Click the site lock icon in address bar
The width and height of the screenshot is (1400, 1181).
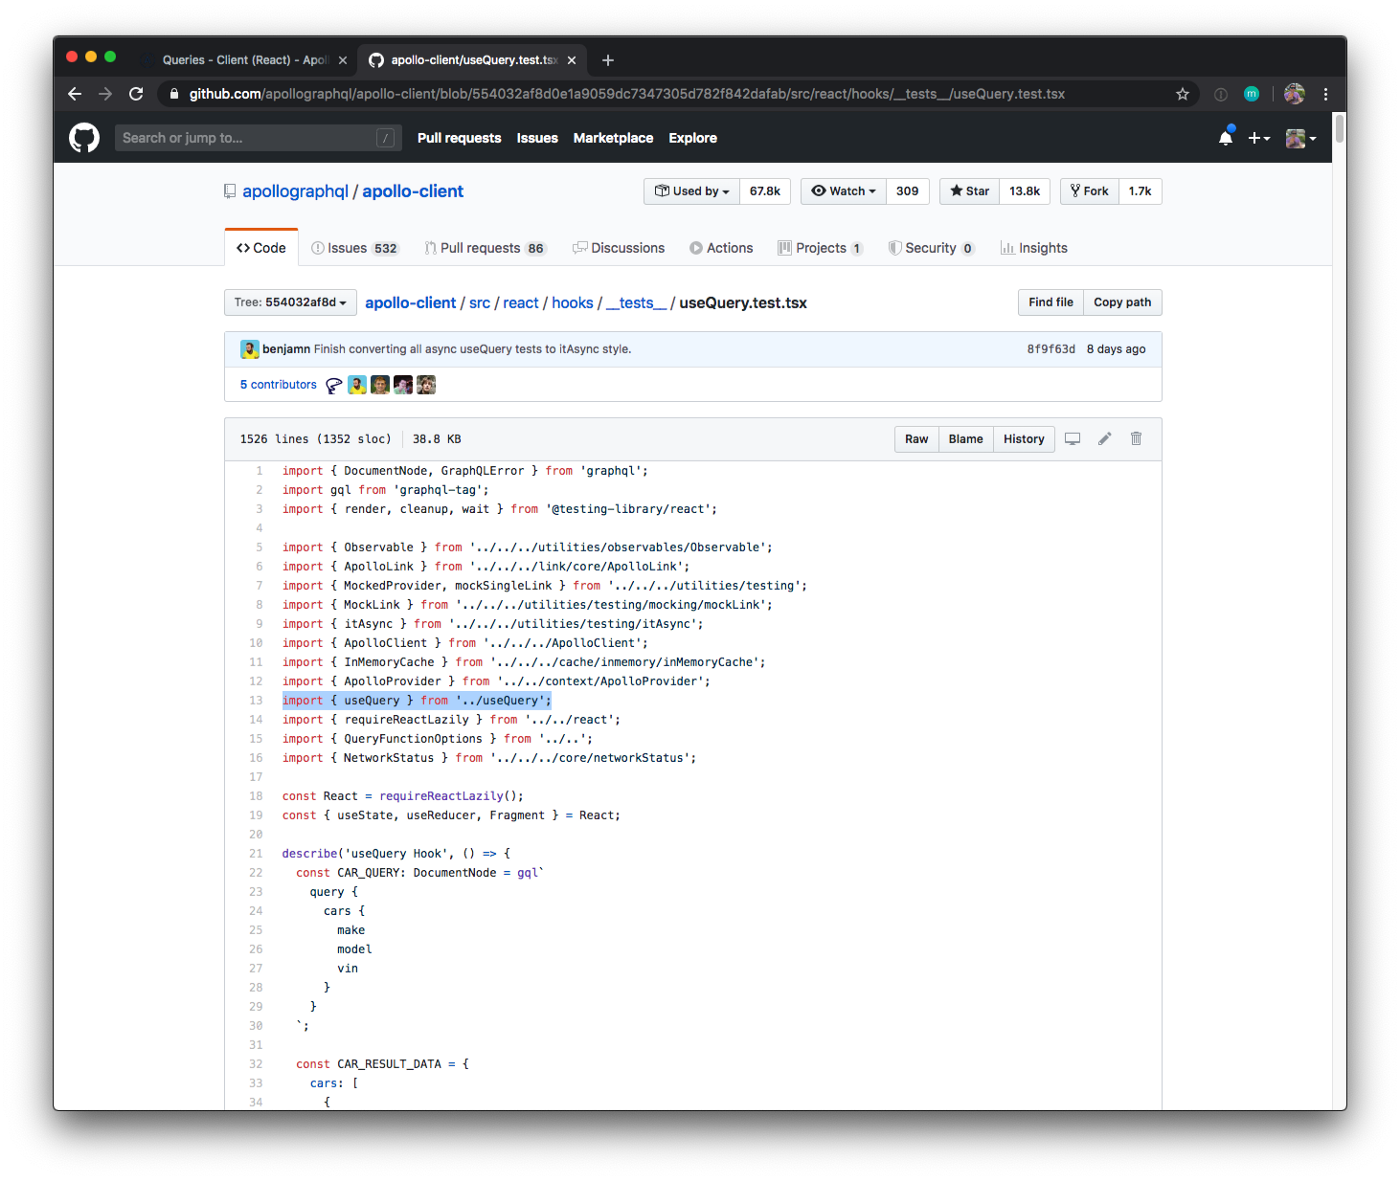174,94
